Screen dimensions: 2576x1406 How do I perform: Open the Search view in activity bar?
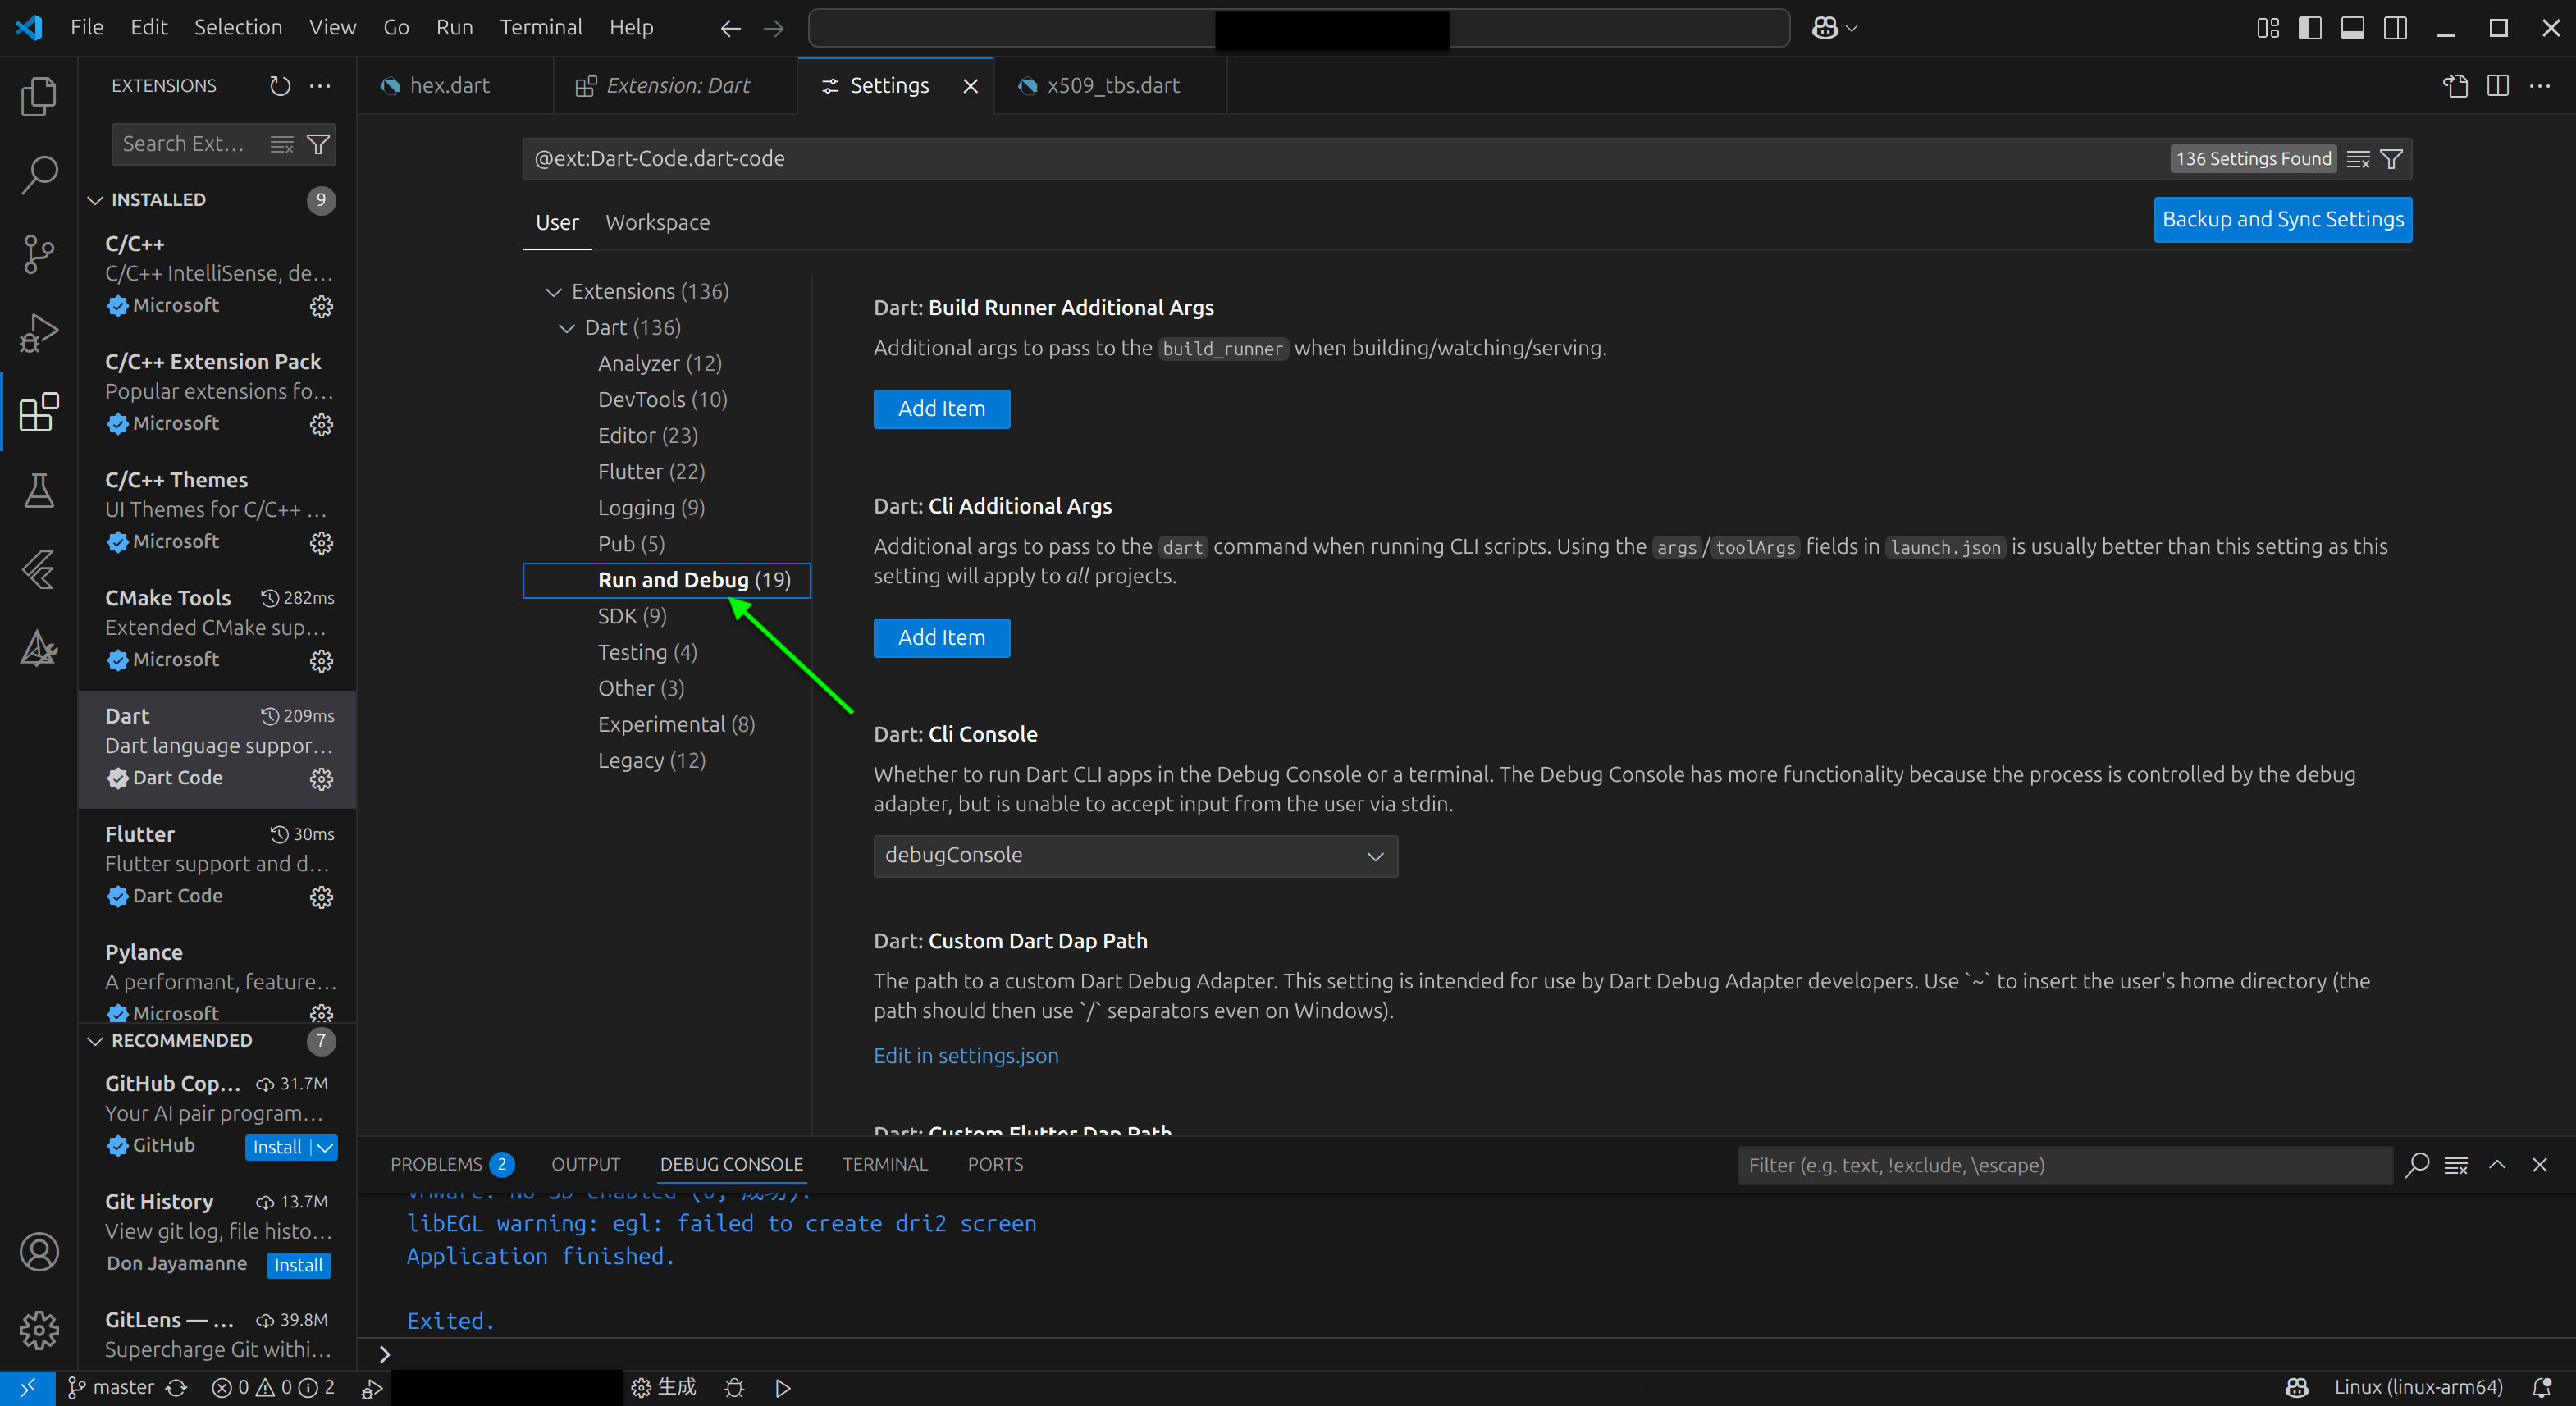[x=39, y=174]
